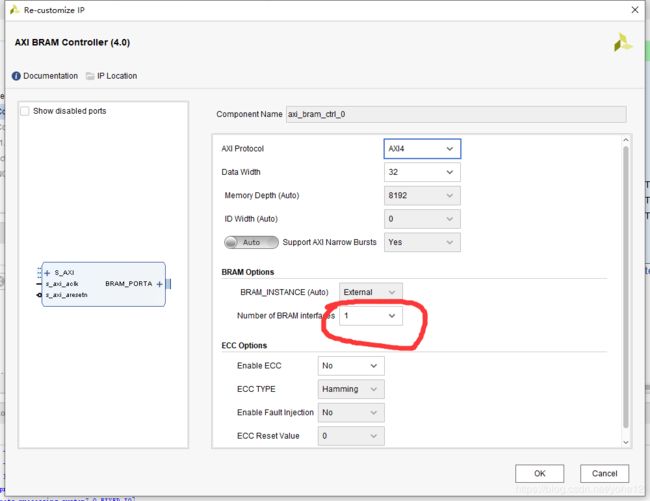Click the ECC Options section heading
The width and height of the screenshot is (650, 501).
[244, 346]
